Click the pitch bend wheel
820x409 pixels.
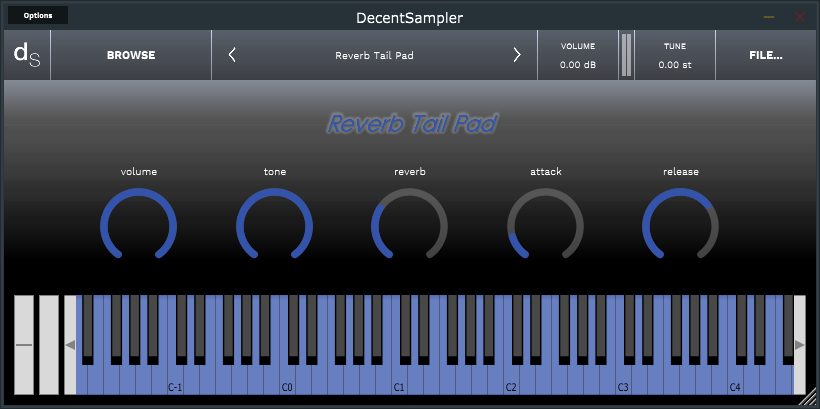[x=24, y=345]
